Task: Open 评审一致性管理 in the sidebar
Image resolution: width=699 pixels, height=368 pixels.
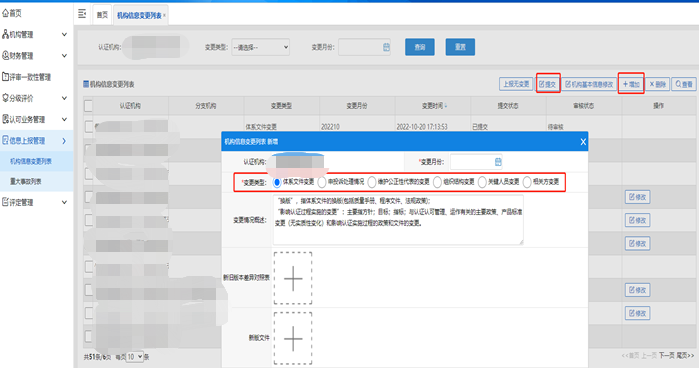Action: 27,77
